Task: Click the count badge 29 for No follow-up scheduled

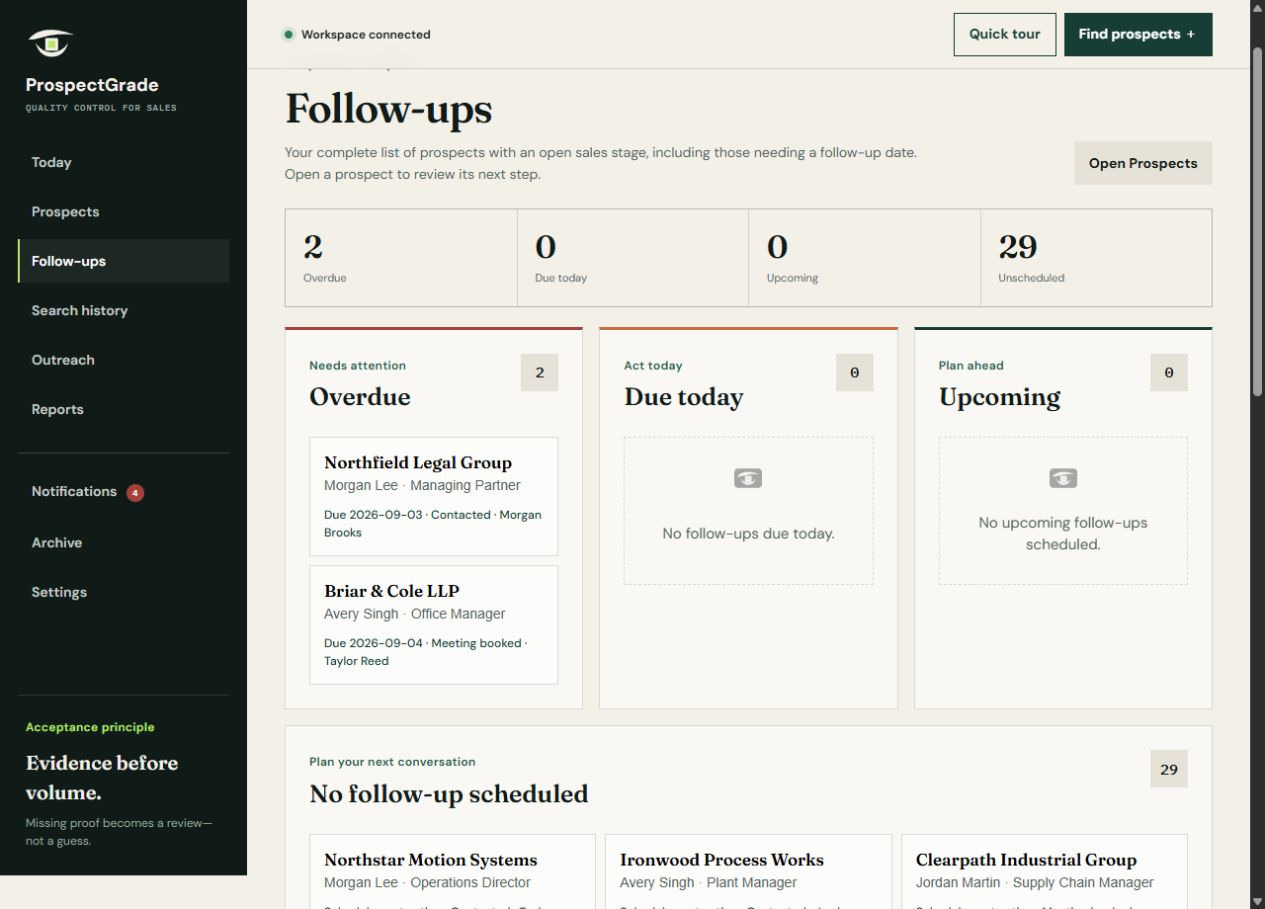Action: click(1169, 769)
